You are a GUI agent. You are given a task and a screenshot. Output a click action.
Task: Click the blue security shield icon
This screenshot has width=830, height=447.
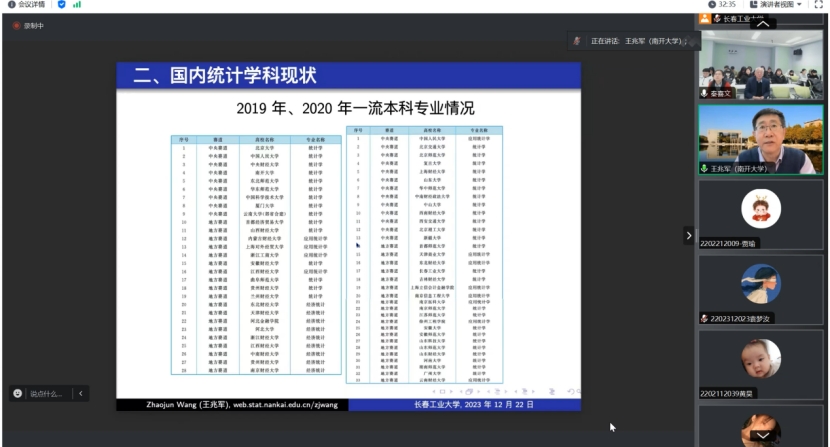(61, 5)
